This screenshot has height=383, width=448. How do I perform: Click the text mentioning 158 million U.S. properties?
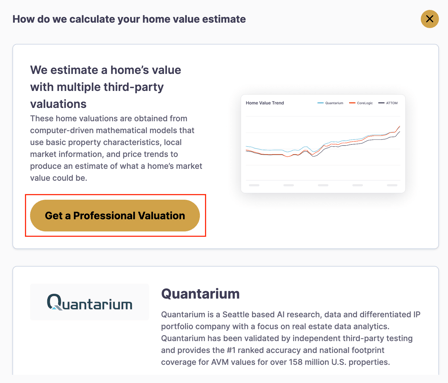point(339,362)
